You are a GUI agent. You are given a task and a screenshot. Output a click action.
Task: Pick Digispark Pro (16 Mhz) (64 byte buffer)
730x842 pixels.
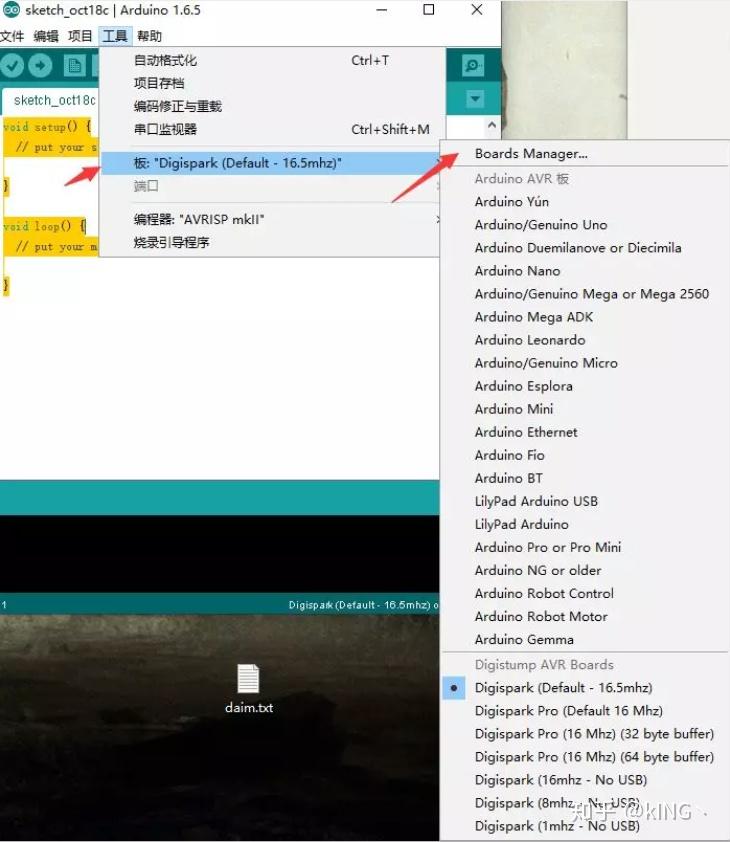584,758
